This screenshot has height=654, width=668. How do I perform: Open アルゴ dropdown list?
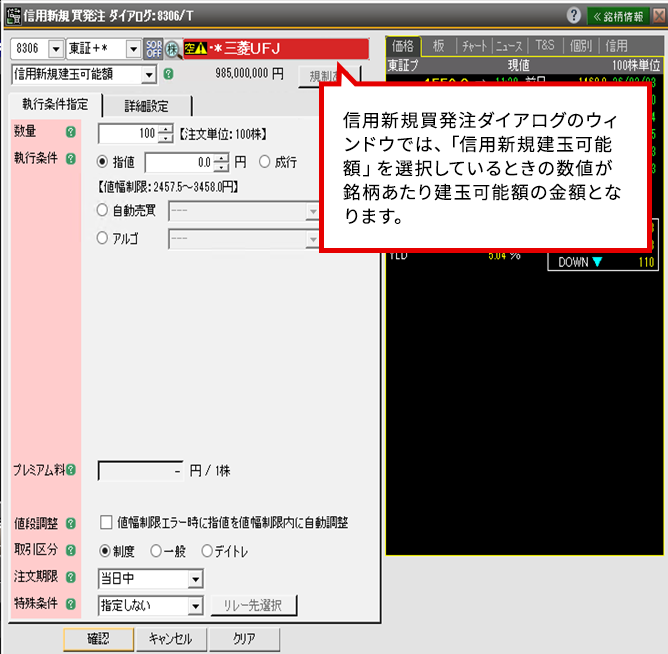(313, 239)
